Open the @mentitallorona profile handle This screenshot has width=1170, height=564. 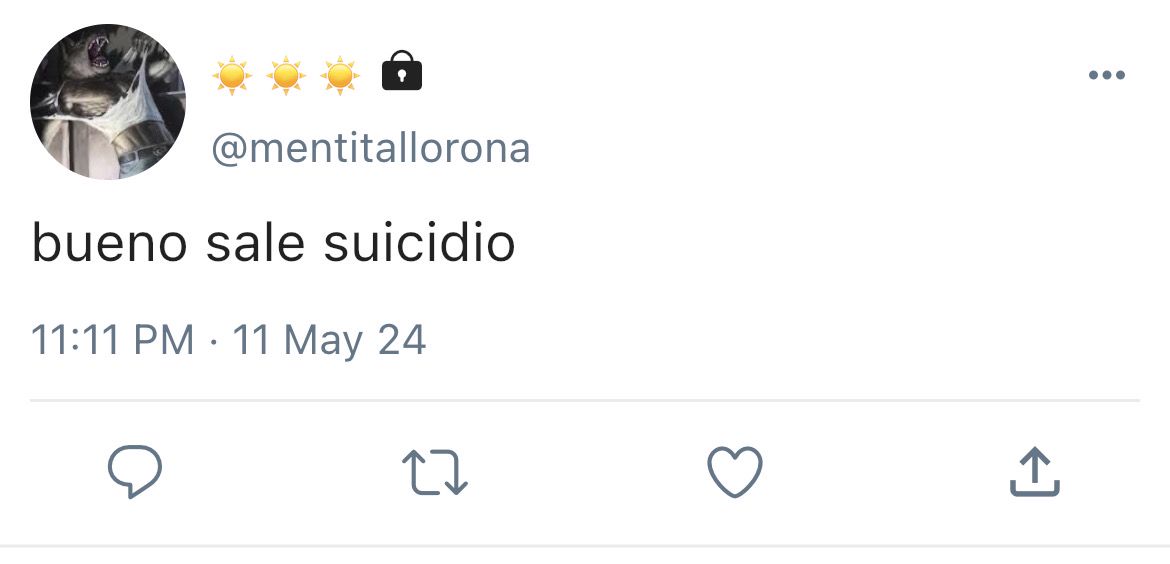[x=371, y=148]
